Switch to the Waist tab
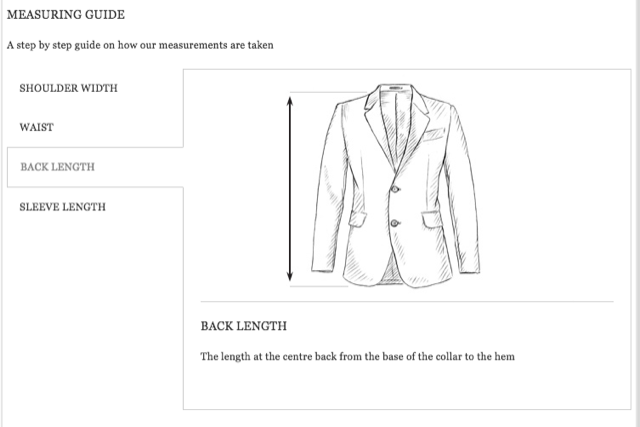 tap(36, 127)
